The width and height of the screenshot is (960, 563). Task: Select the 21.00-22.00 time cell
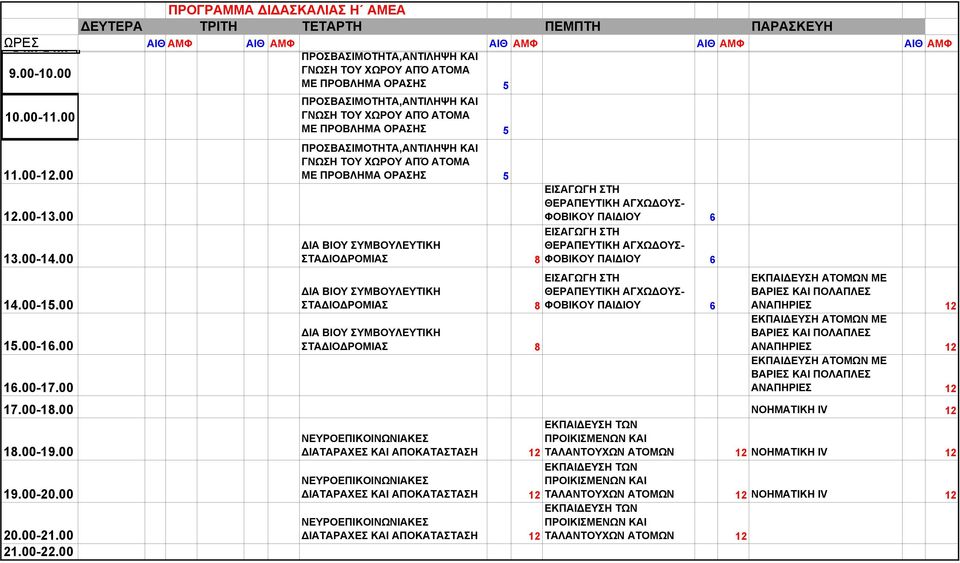click(40, 551)
